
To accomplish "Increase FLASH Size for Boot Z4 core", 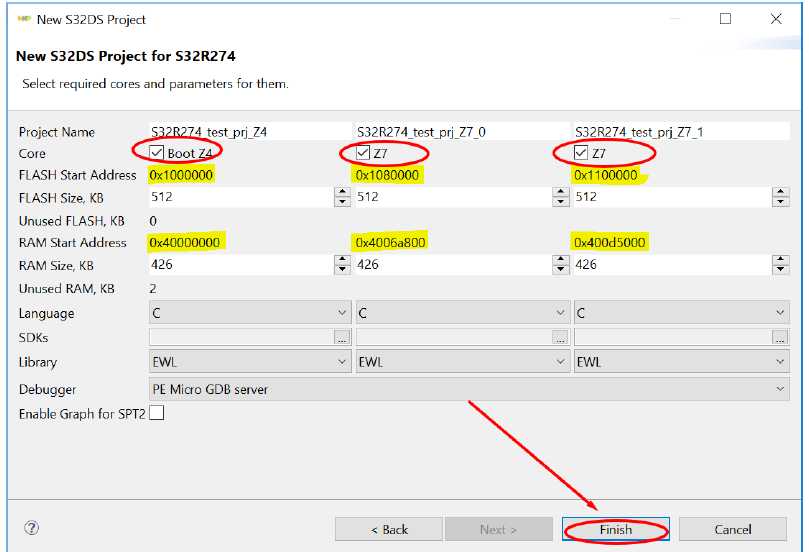I will [342, 192].
